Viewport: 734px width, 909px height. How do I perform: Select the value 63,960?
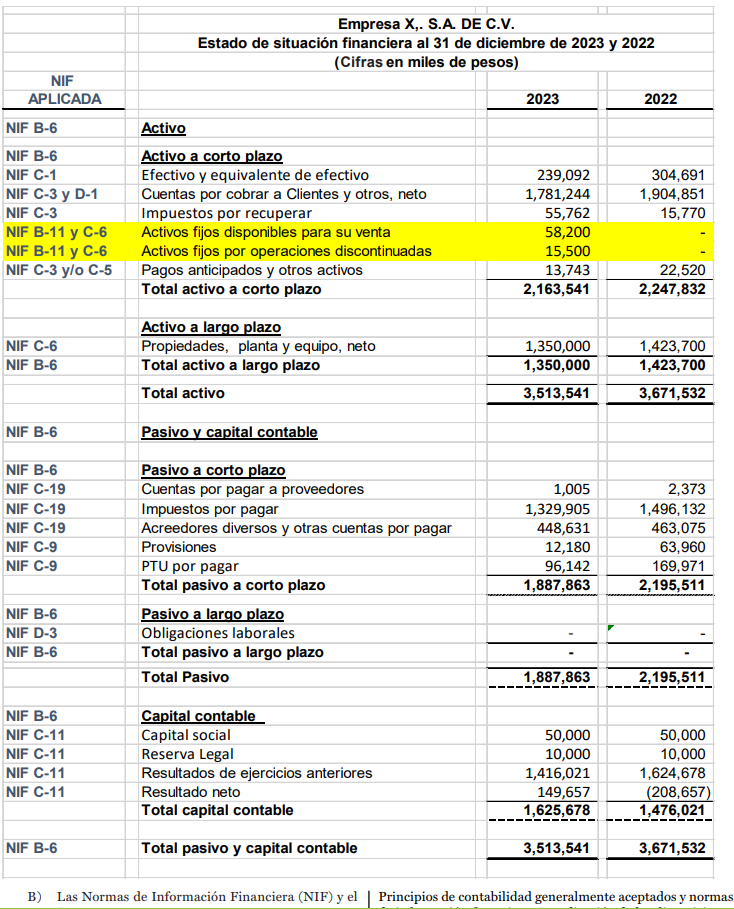(x=682, y=547)
